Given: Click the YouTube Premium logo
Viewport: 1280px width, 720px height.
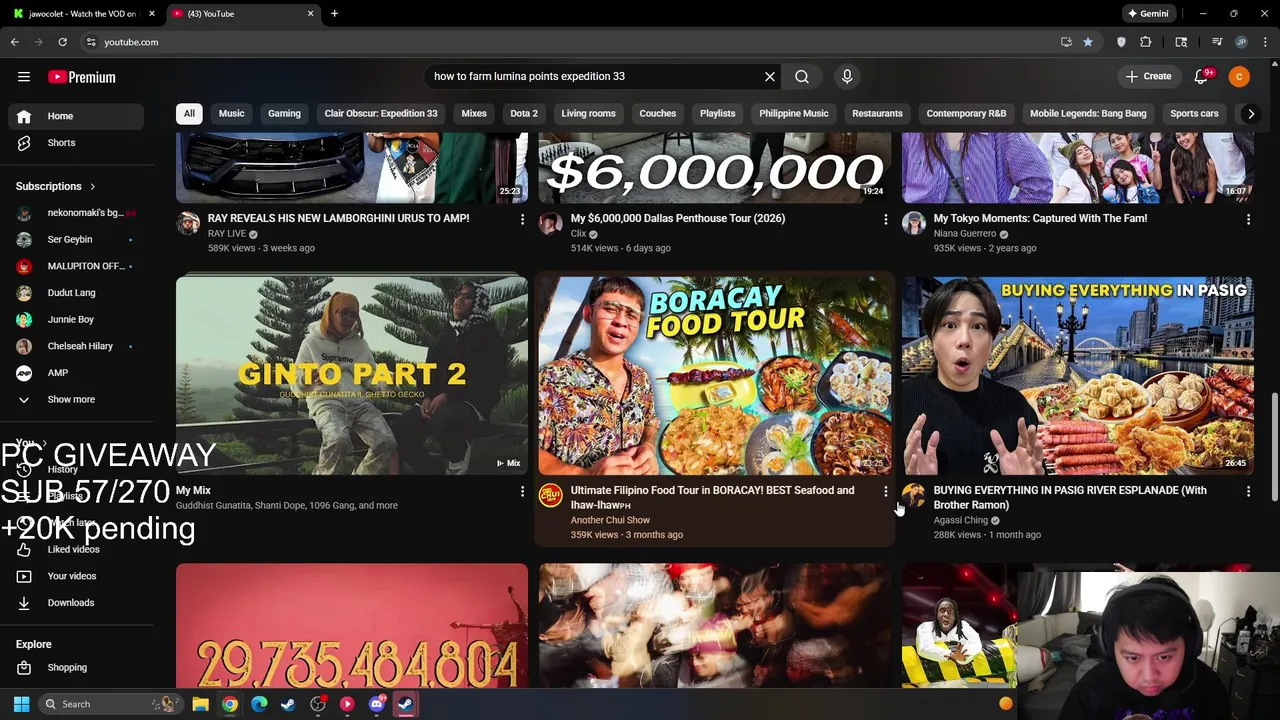Looking at the screenshot, I should 82,77.
